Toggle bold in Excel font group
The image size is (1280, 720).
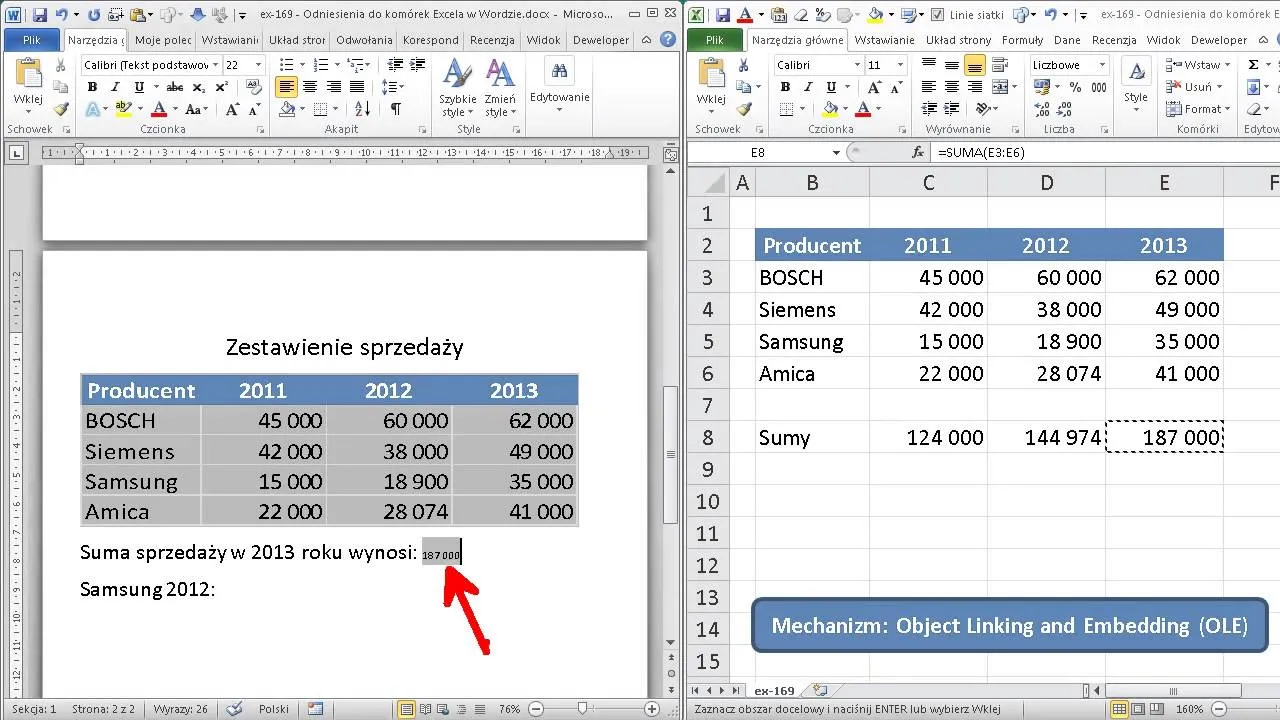point(784,87)
